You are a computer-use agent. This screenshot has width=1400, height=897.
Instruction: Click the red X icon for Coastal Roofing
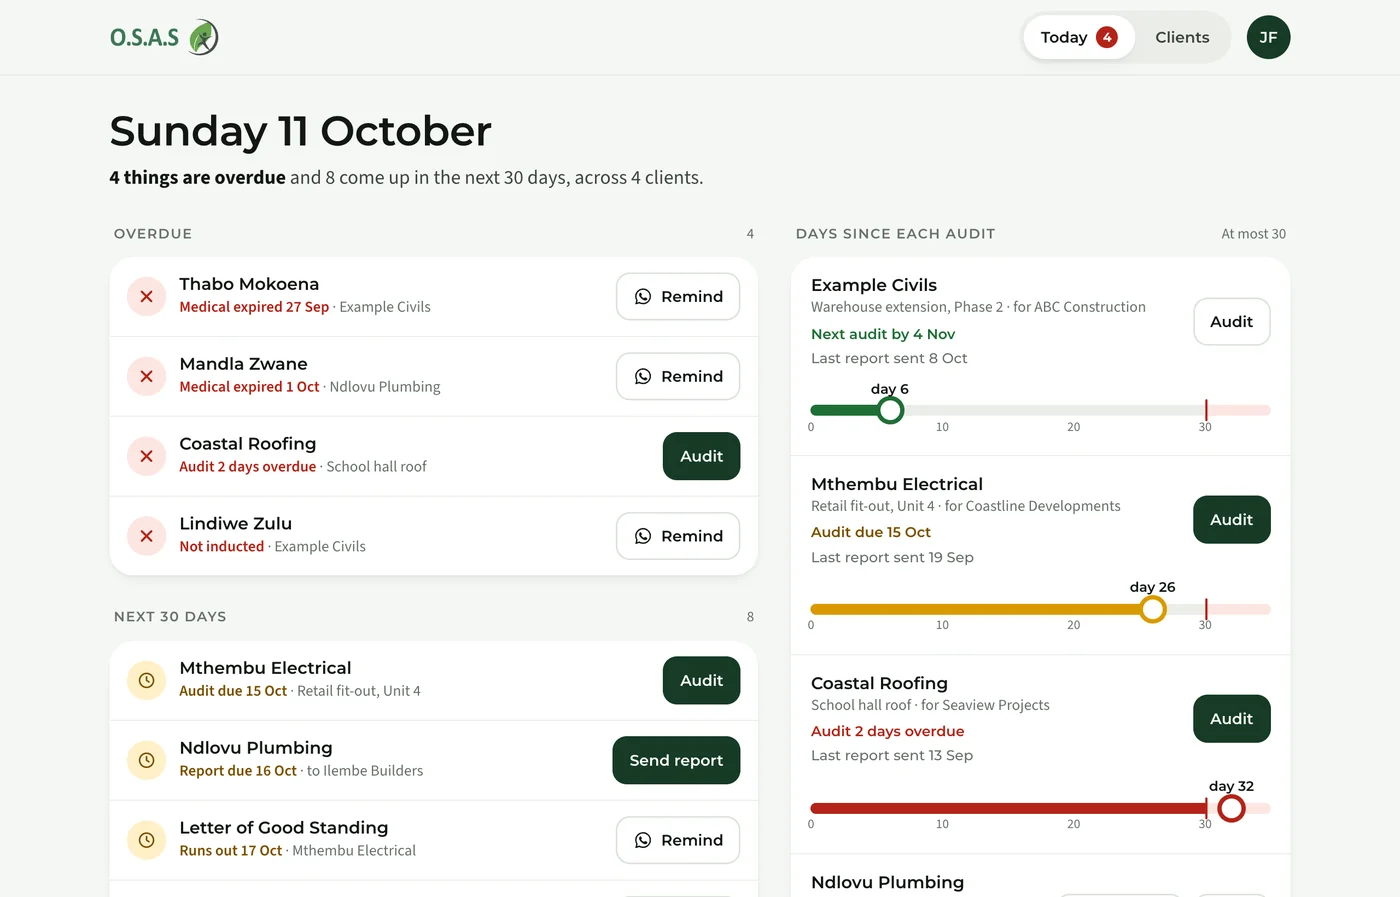146,456
